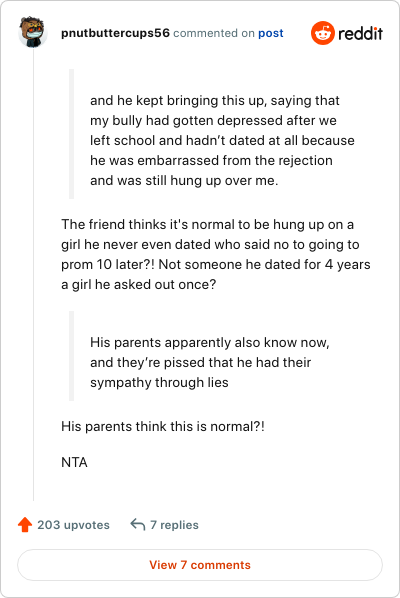This screenshot has width=400, height=598.
Task: Click the grey quote bar beside first quote
Action: pos(71,134)
